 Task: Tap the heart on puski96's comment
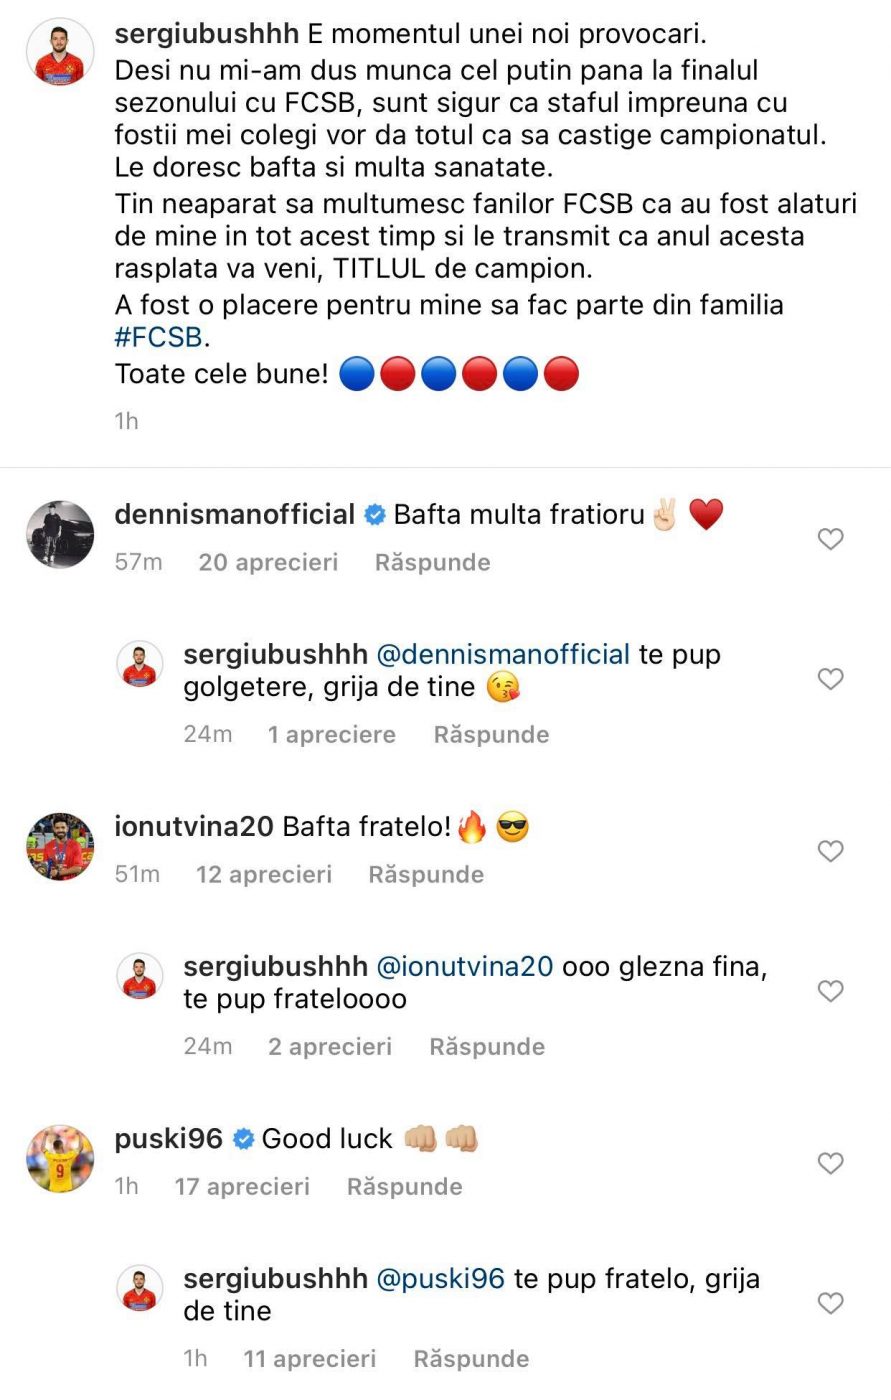tap(831, 1163)
